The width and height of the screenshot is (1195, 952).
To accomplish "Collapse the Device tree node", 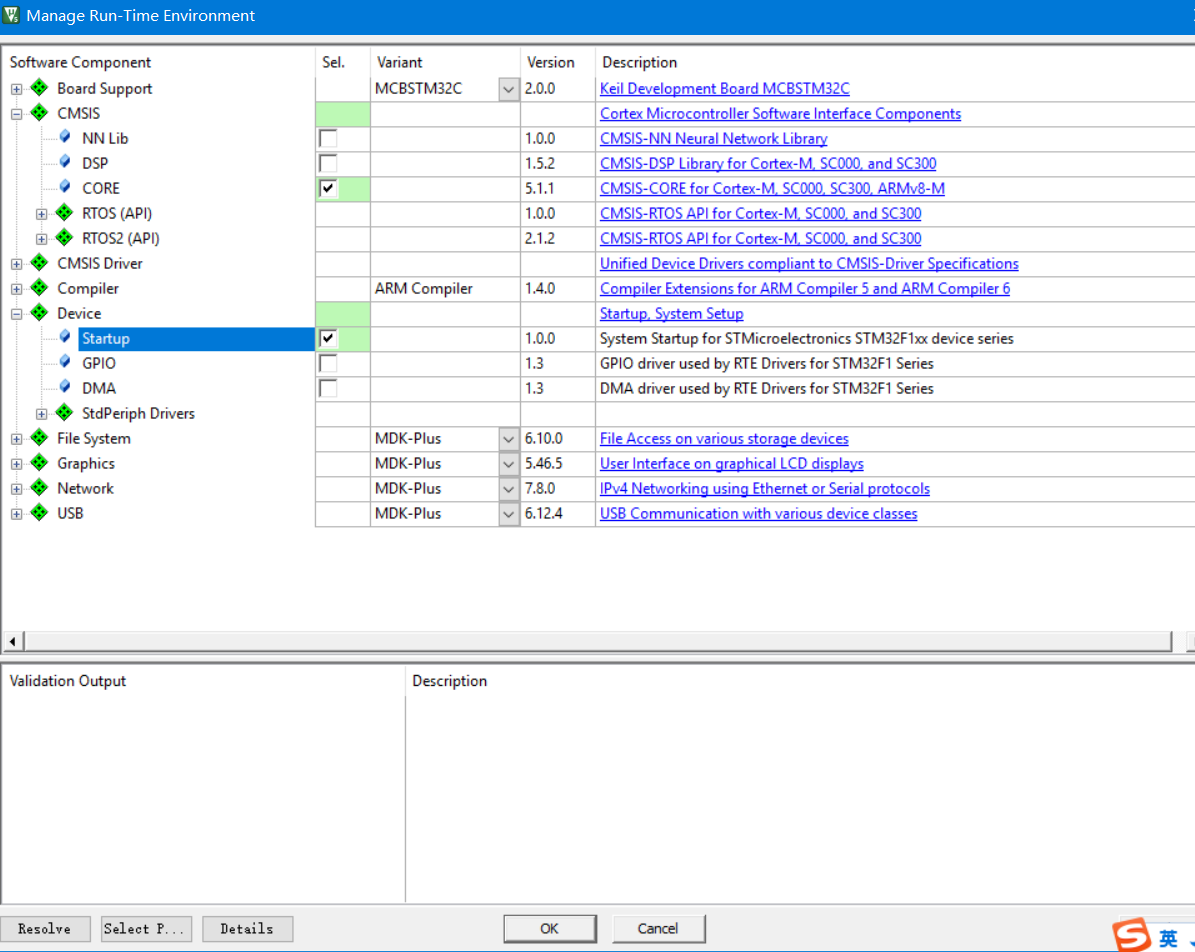I will click(x=16, y=314).
